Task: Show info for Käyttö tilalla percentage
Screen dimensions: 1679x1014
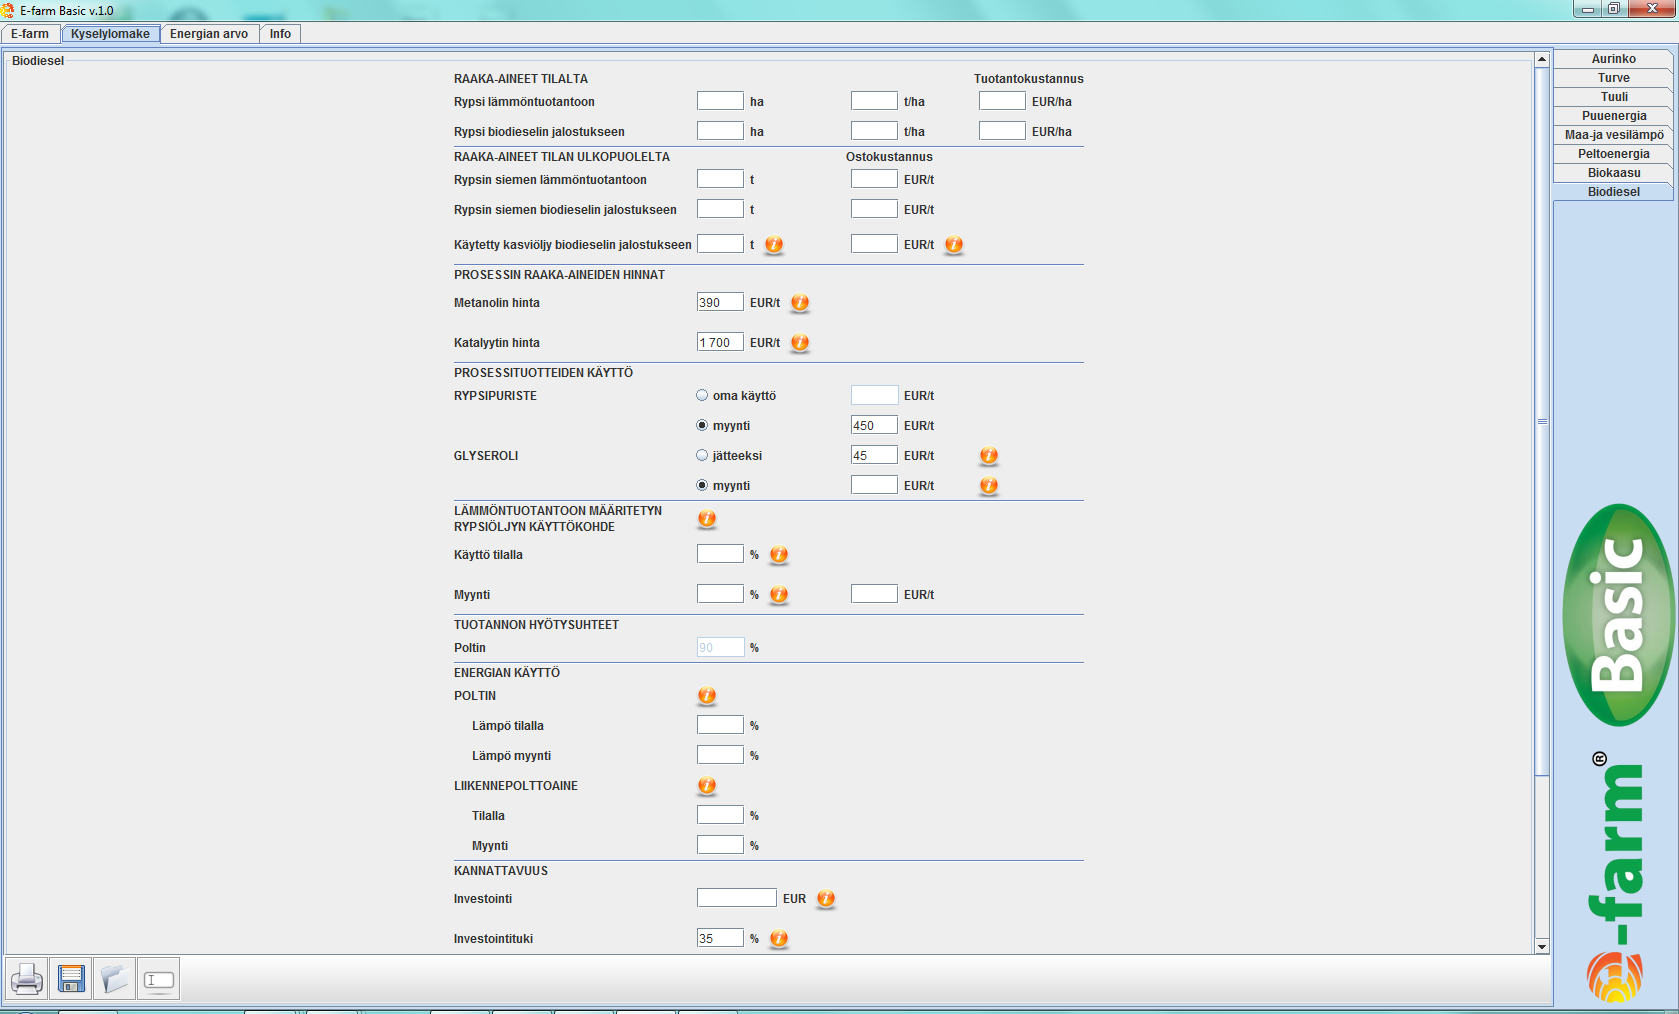Action: click(779, 555)
